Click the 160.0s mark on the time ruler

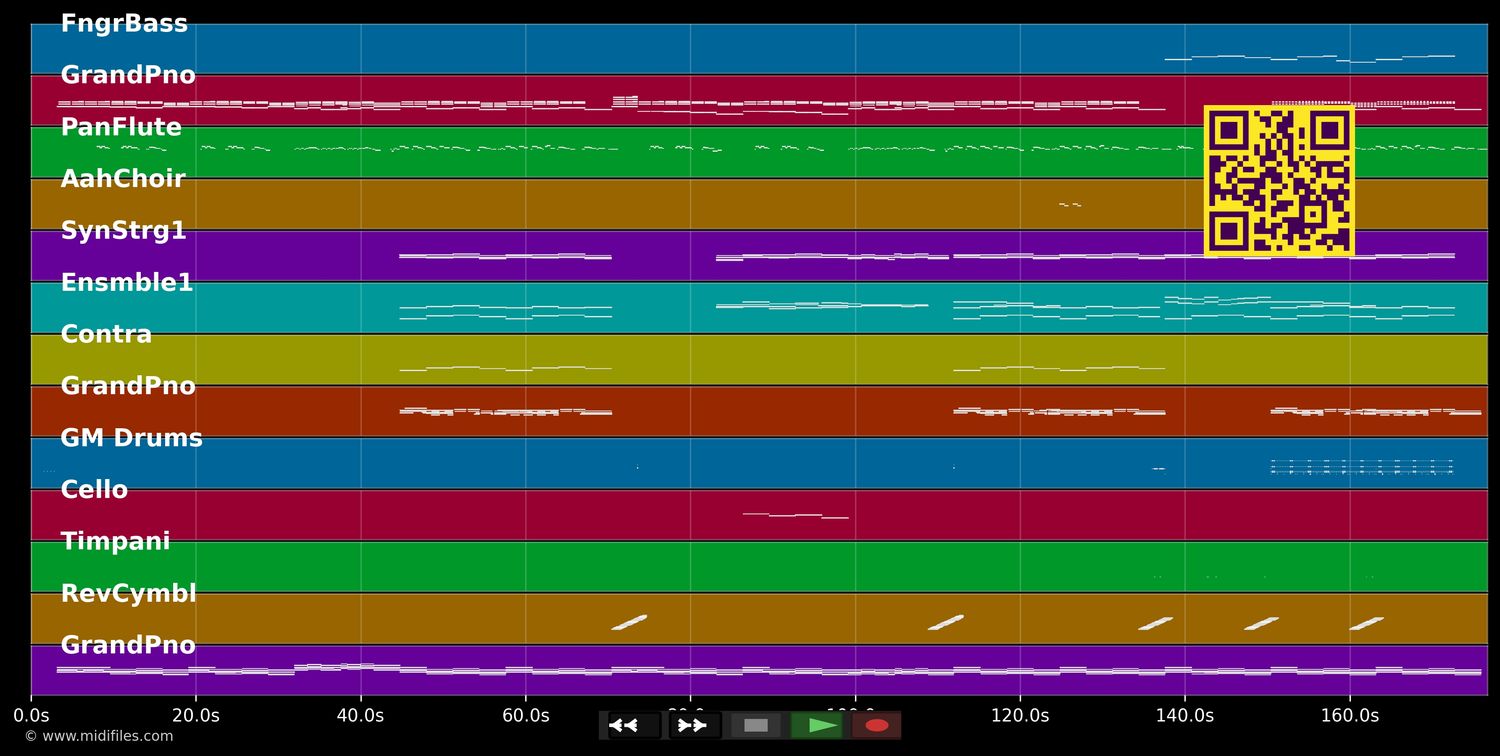pos(1350,715)
